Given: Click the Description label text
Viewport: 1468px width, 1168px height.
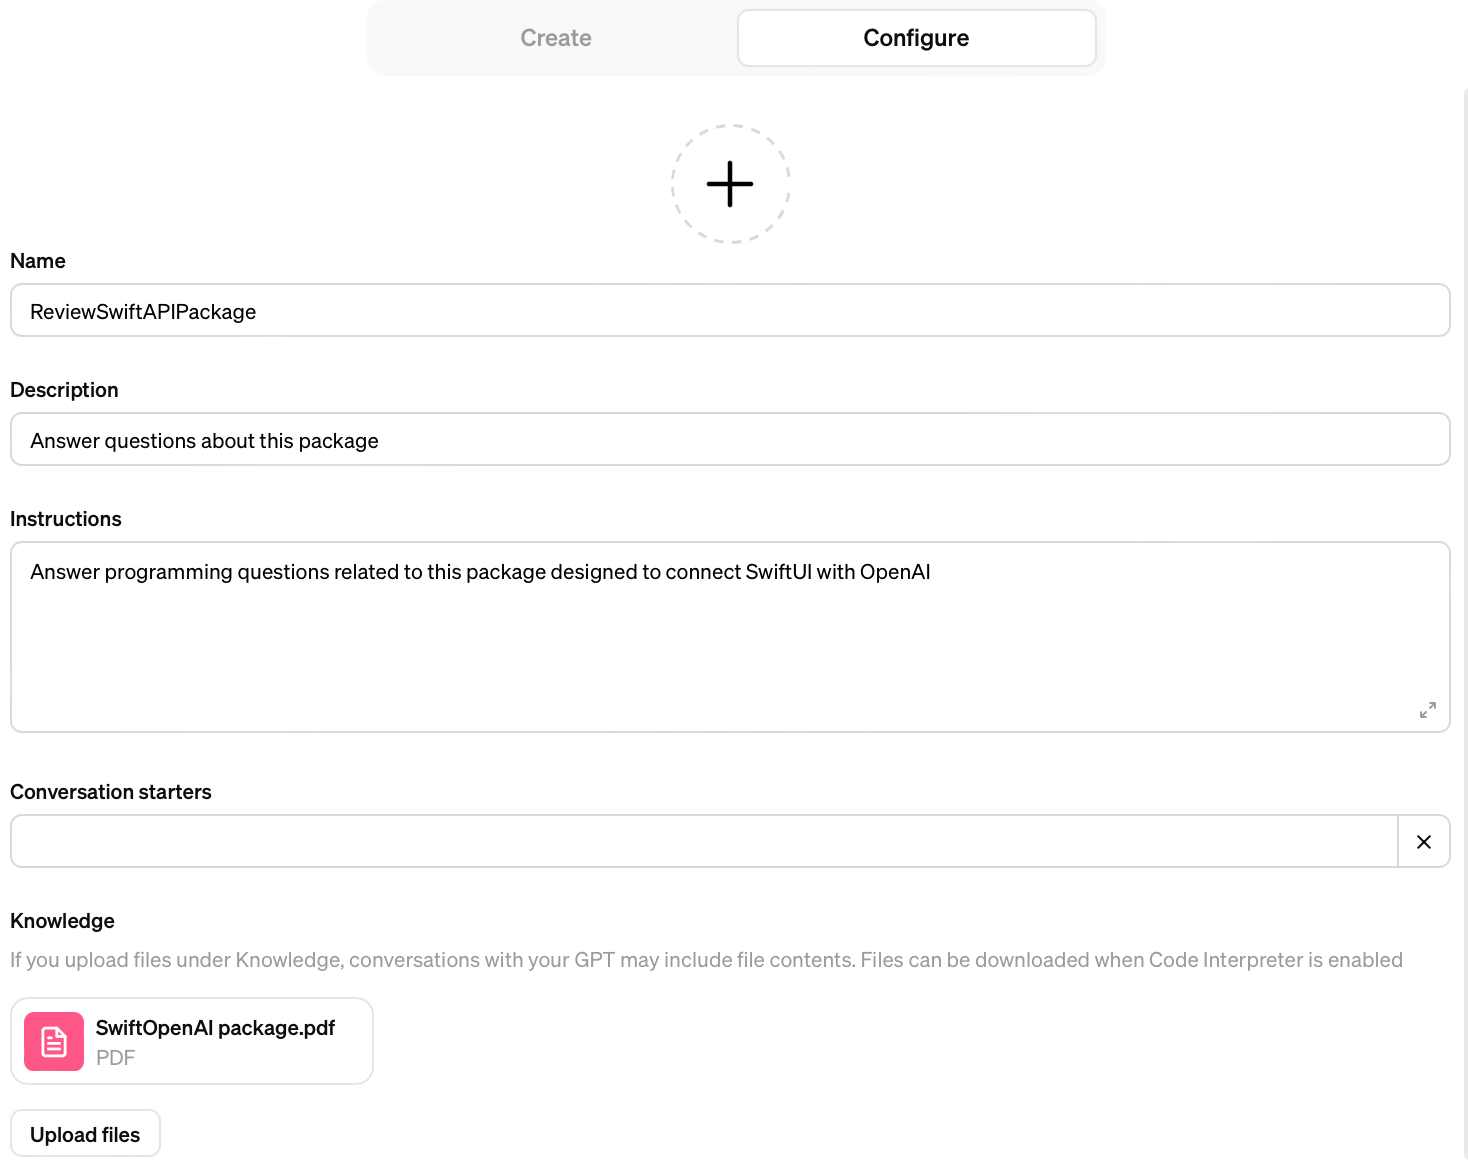Looking at the screenshot, I should (64, 390).
